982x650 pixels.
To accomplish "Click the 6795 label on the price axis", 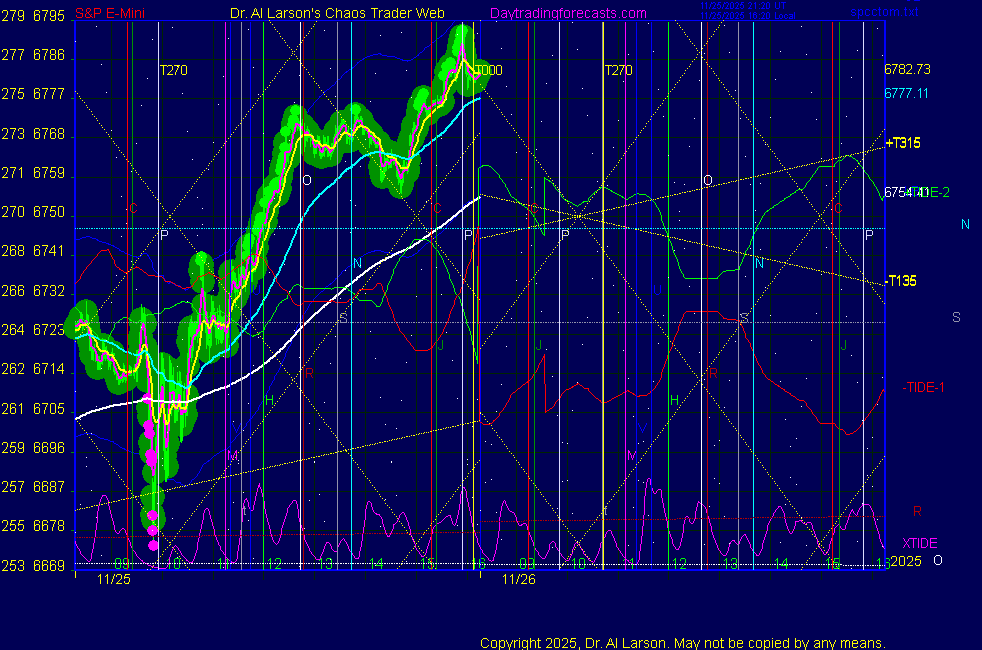I will (49, 17).
